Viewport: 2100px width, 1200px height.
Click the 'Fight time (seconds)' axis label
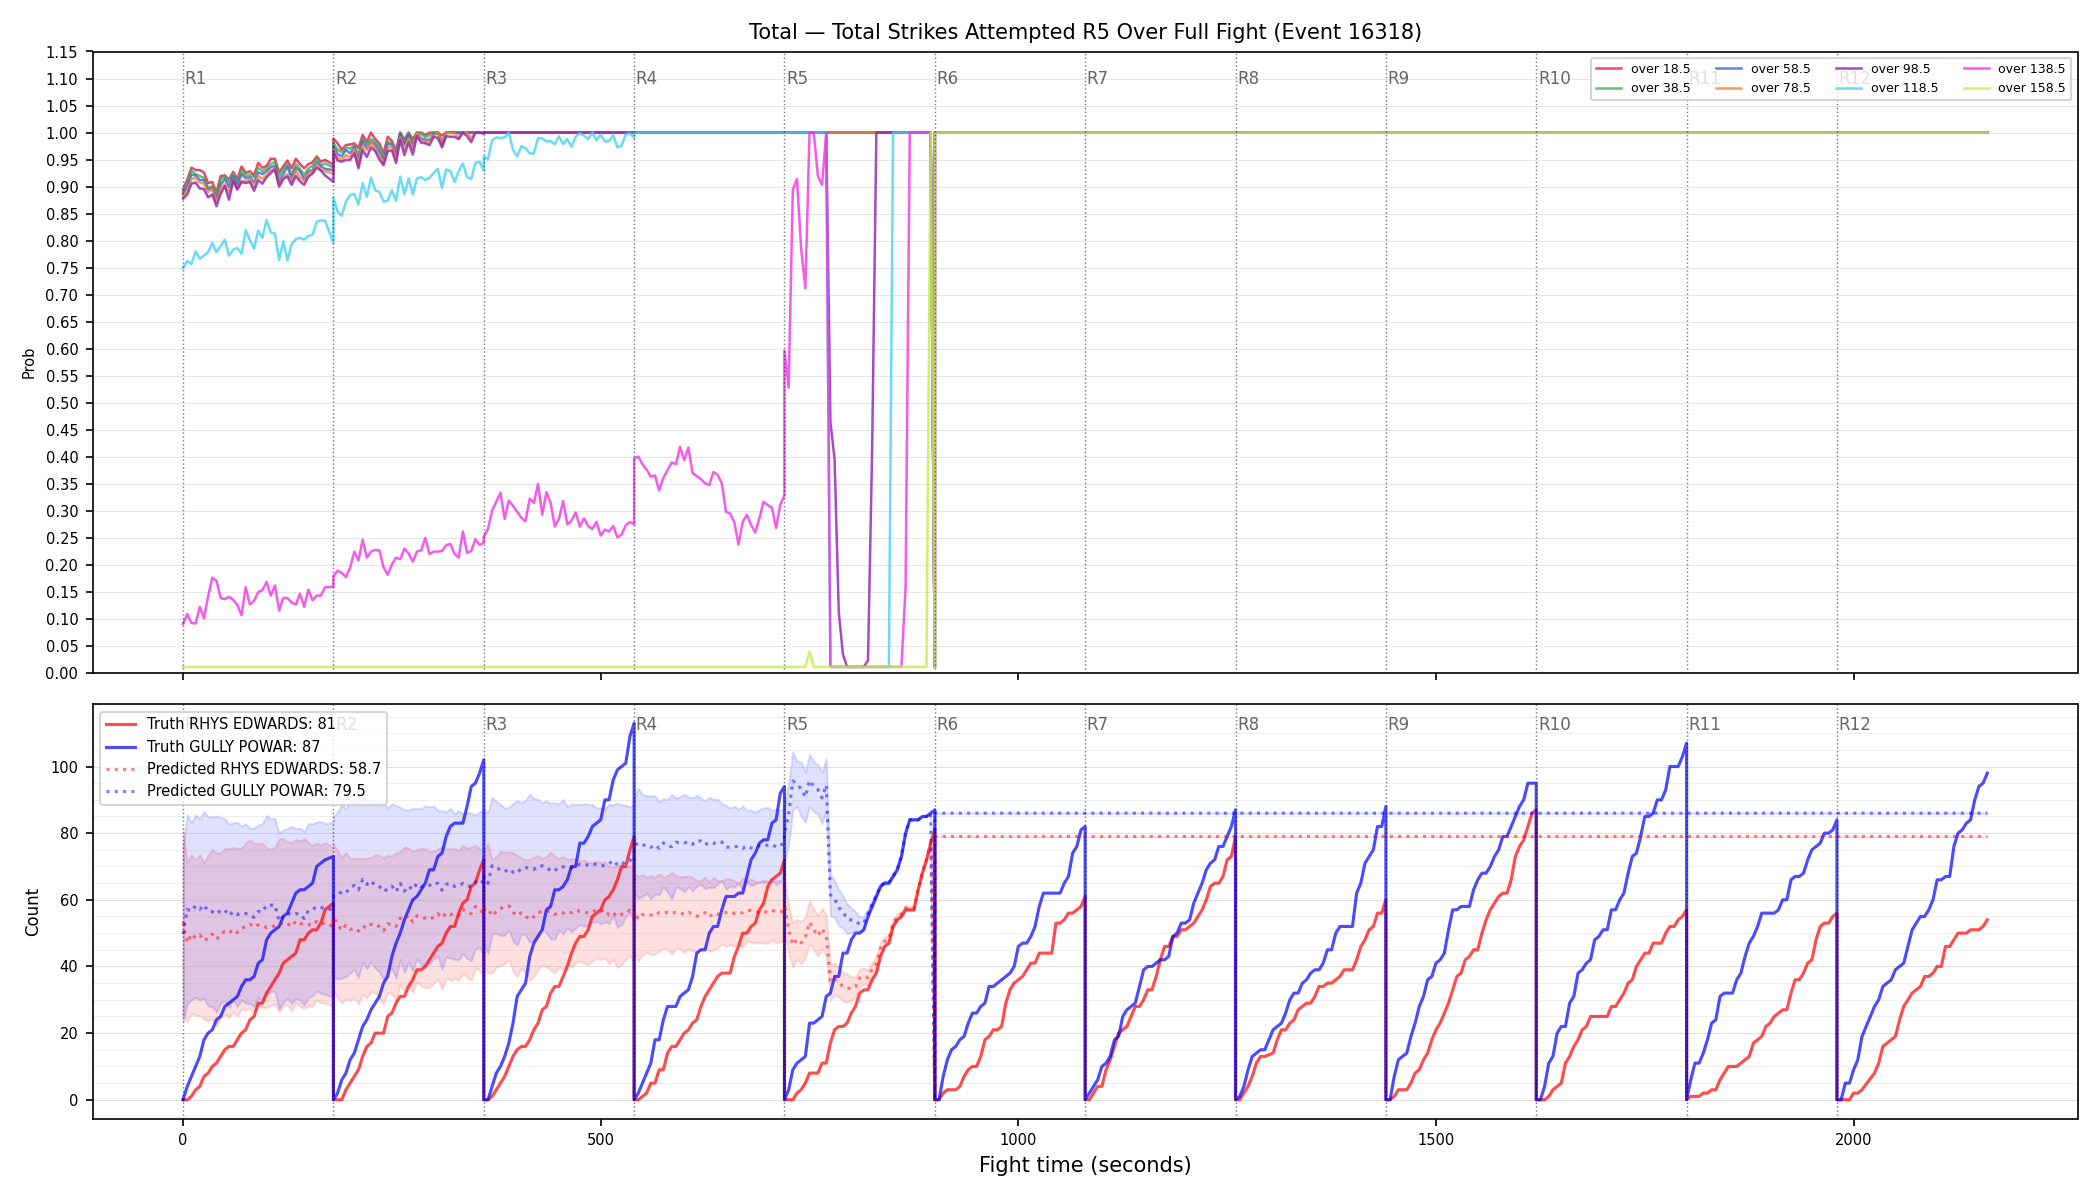point(1085,1165)
